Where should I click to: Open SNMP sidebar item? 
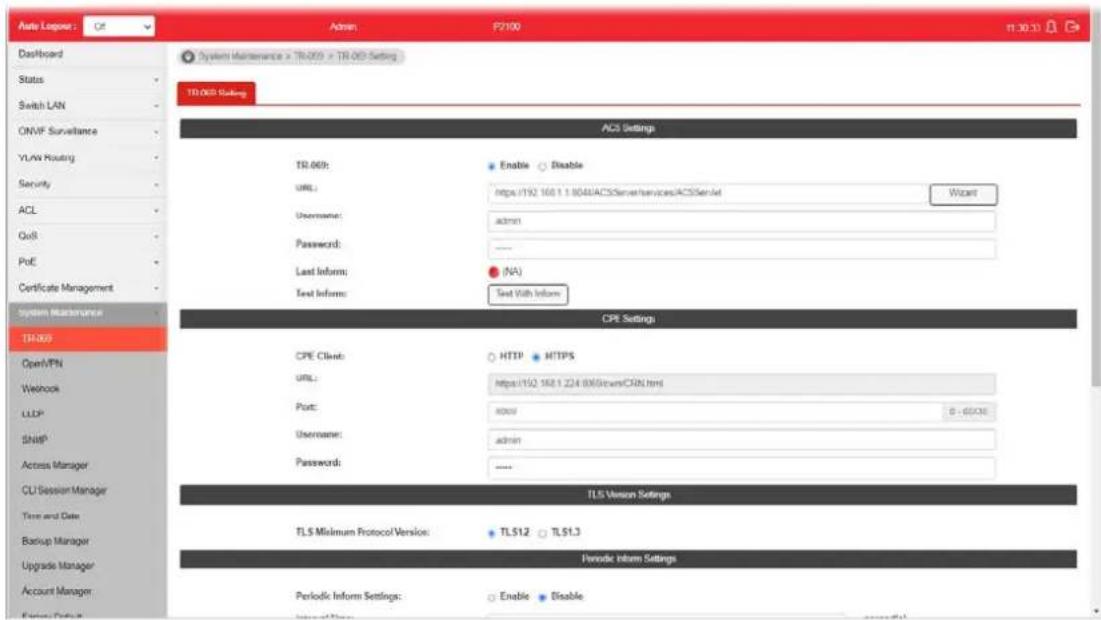pos(88,440)
